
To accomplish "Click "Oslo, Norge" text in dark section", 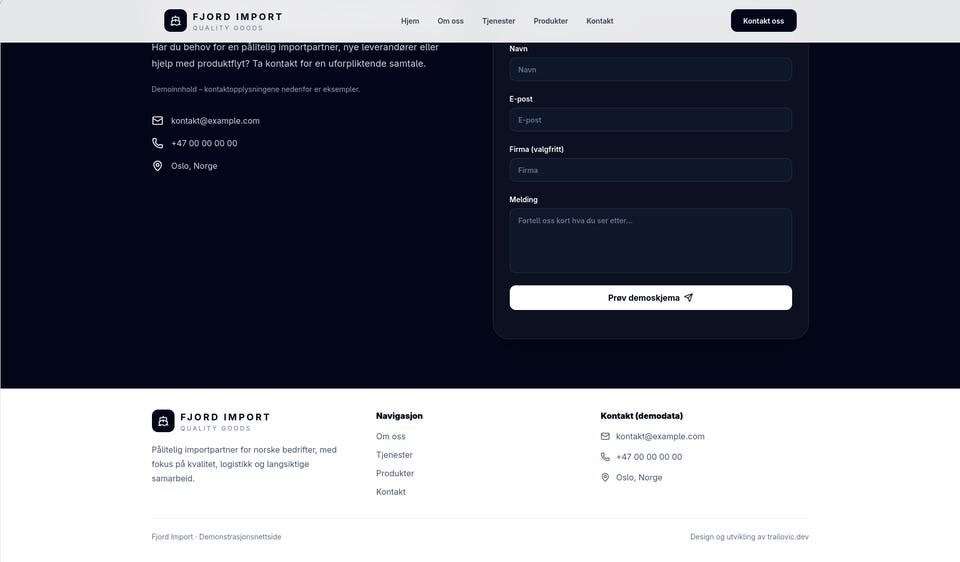I will tap(194, 166).
